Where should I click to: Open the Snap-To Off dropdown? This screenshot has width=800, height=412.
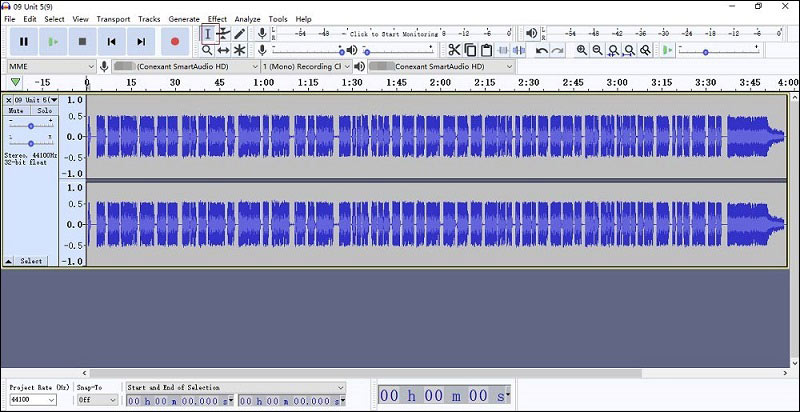point(97,400)
